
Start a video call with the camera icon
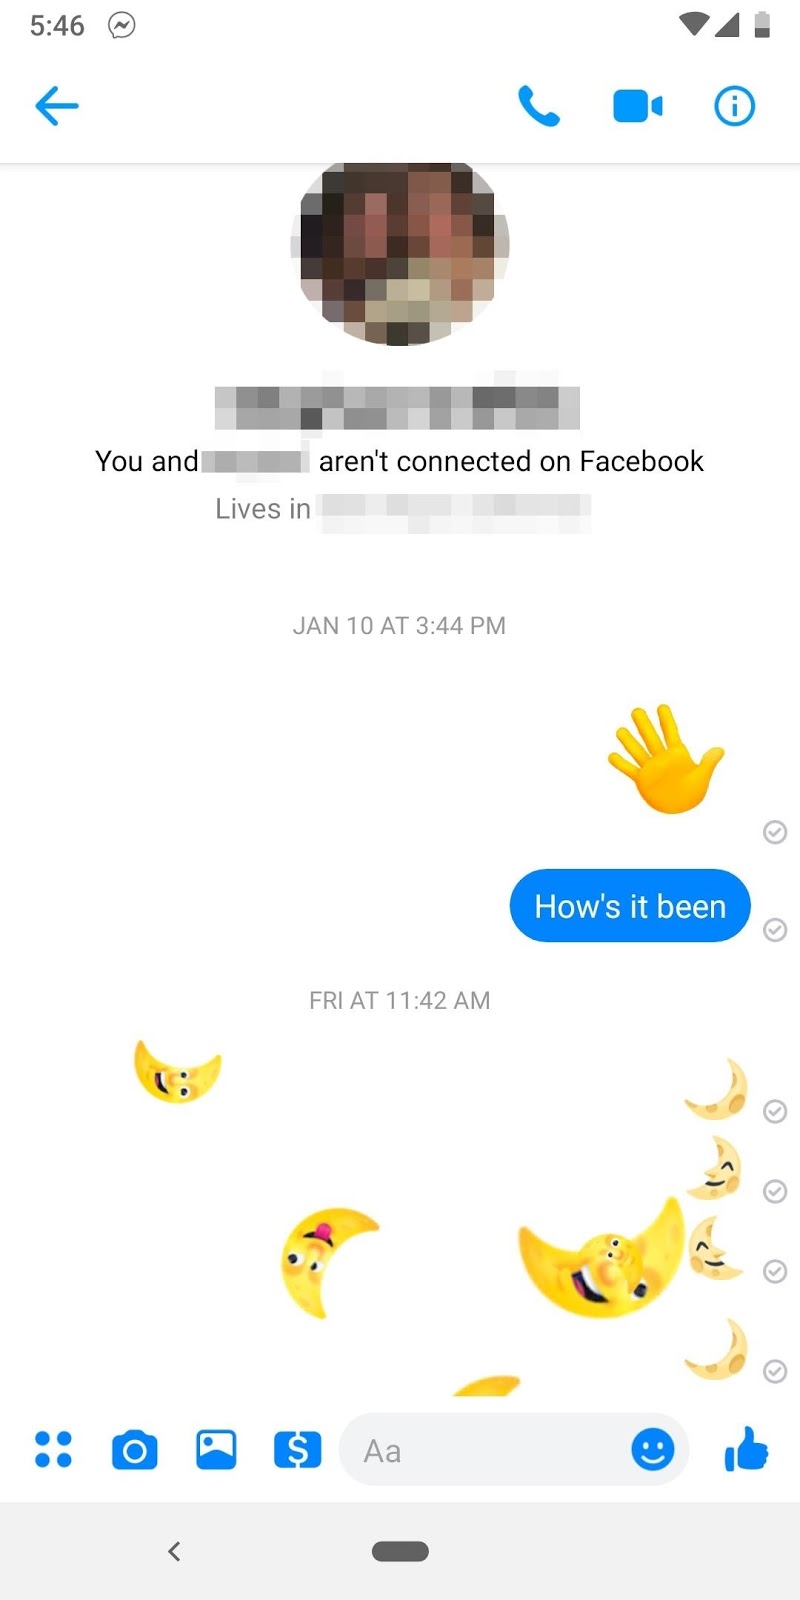click(x=637, y=106)
